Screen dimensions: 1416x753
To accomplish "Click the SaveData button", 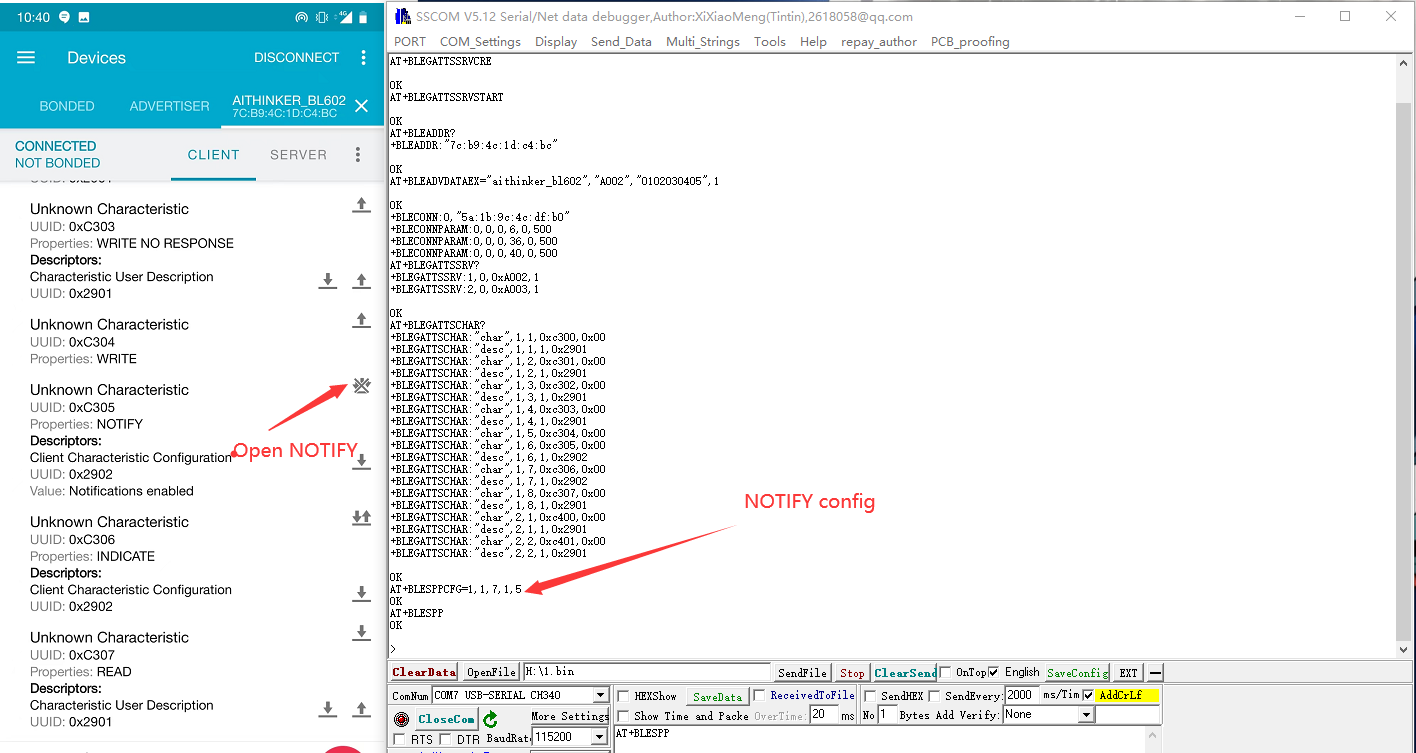I will click(x=718, y=697).
